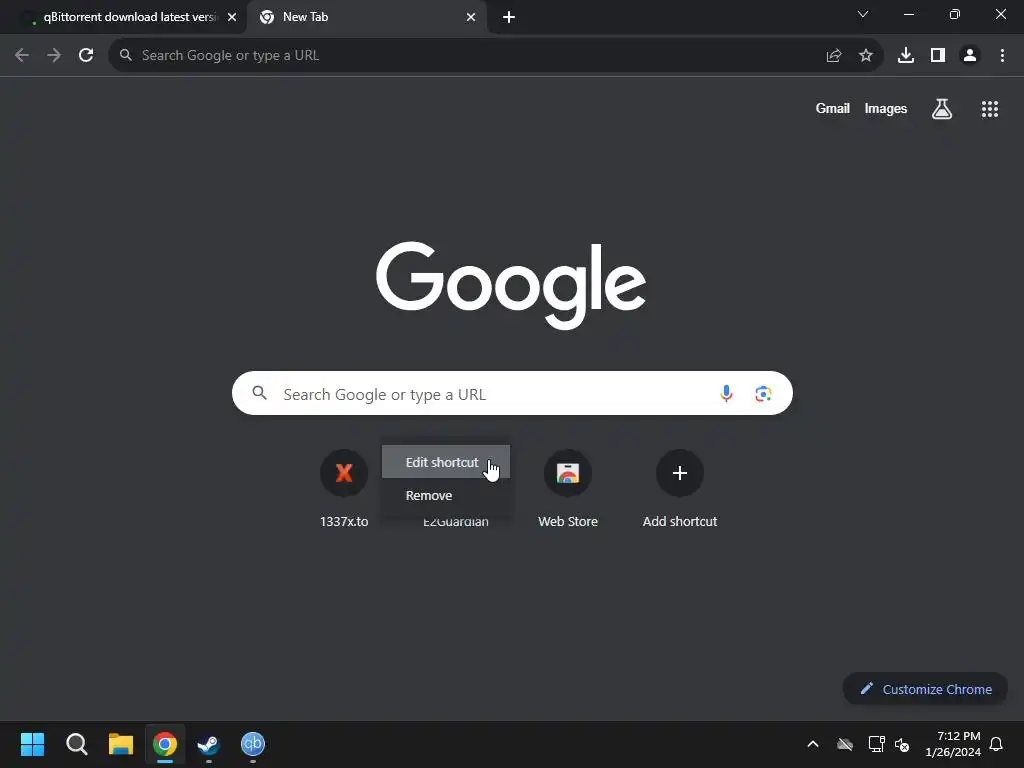This screenshot has width=1024, height=768.
Task: Open the Search Labs flask icon
Action: pyautogui.click(x=941, y=109)
